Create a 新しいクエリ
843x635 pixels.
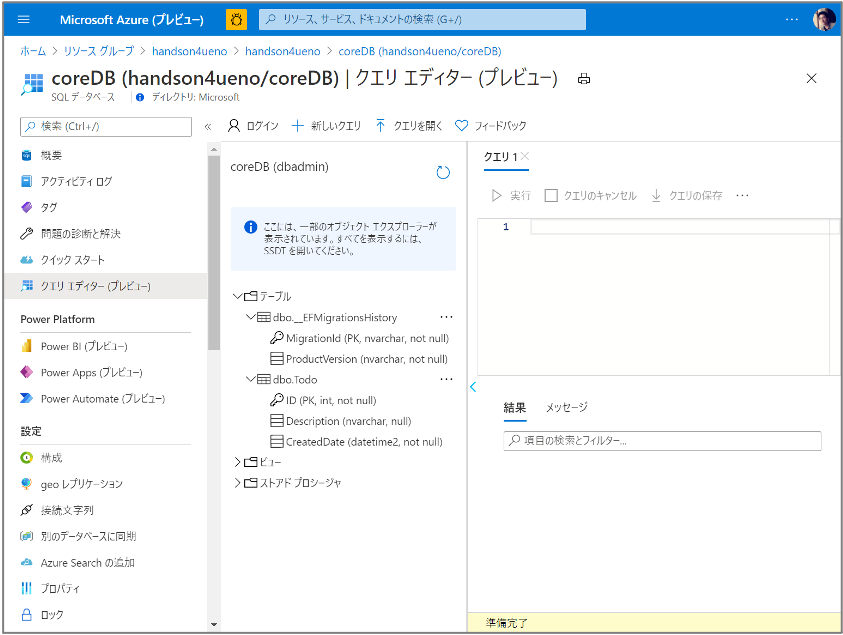(326, 126)
